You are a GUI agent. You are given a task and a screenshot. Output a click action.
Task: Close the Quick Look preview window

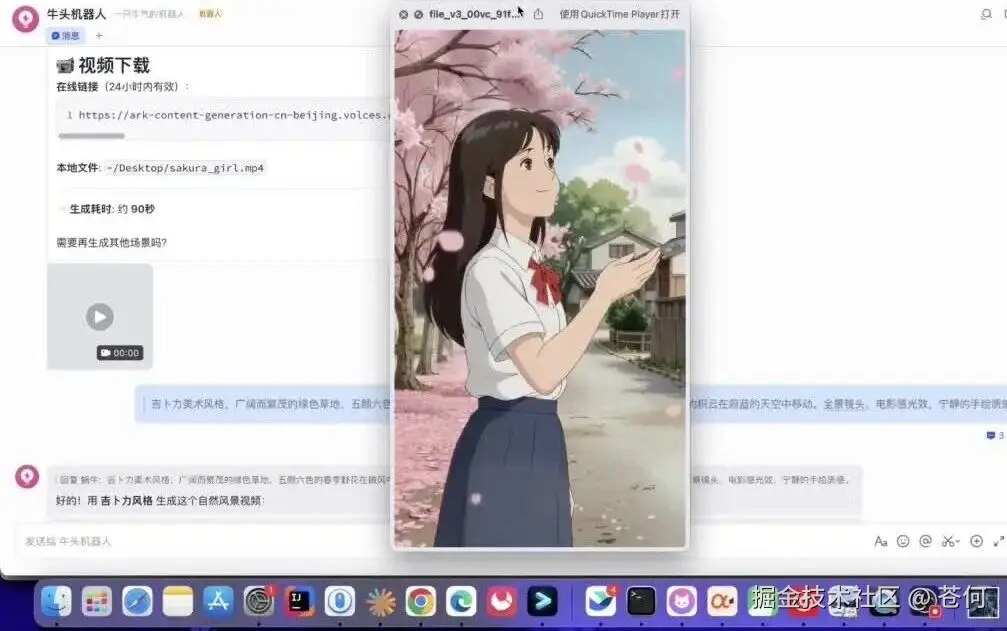coord(403,14)
